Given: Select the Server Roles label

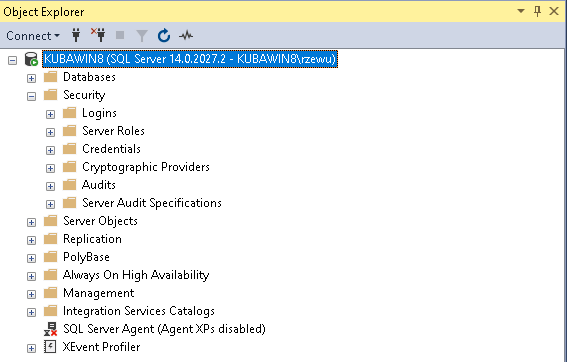Looking at the screenshot, I should pos(113,131).
